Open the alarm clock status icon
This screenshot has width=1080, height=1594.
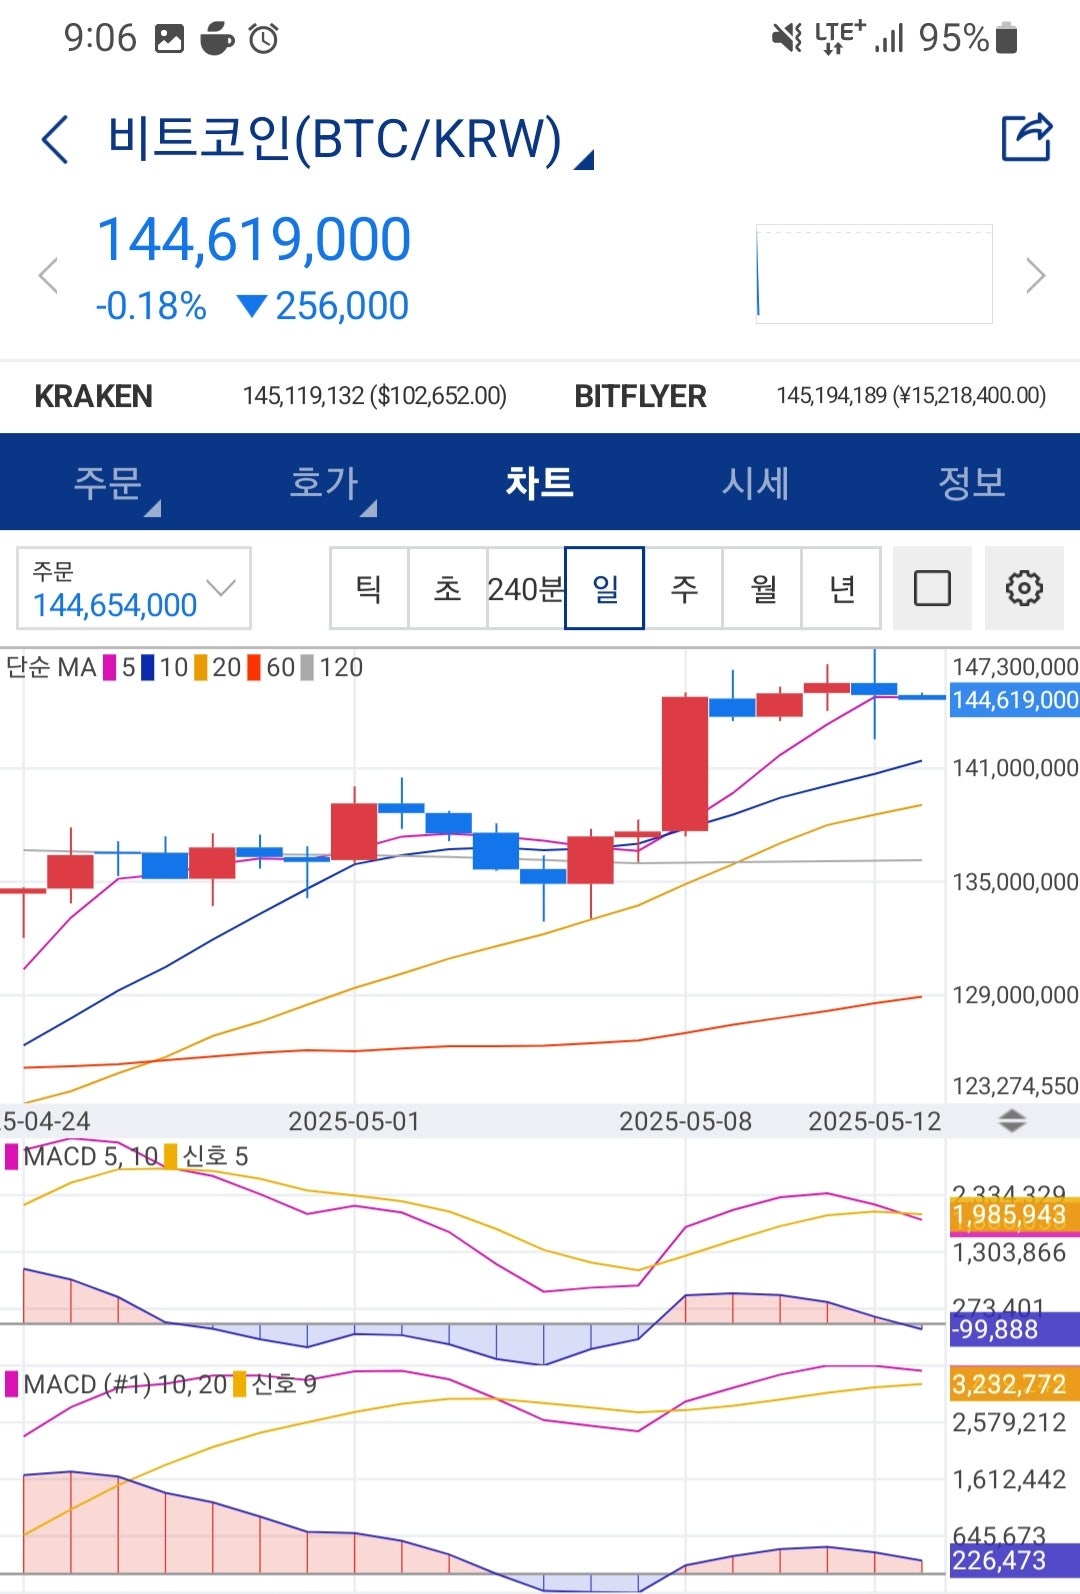pyautogui.click(x=264, y=39)
